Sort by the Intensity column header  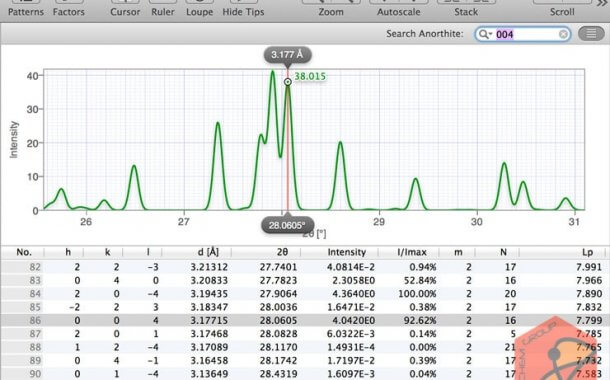pos(346,252)
